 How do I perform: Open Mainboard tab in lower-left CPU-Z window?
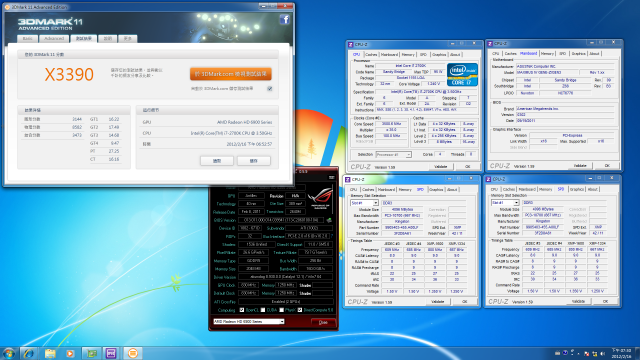(386, 189)
